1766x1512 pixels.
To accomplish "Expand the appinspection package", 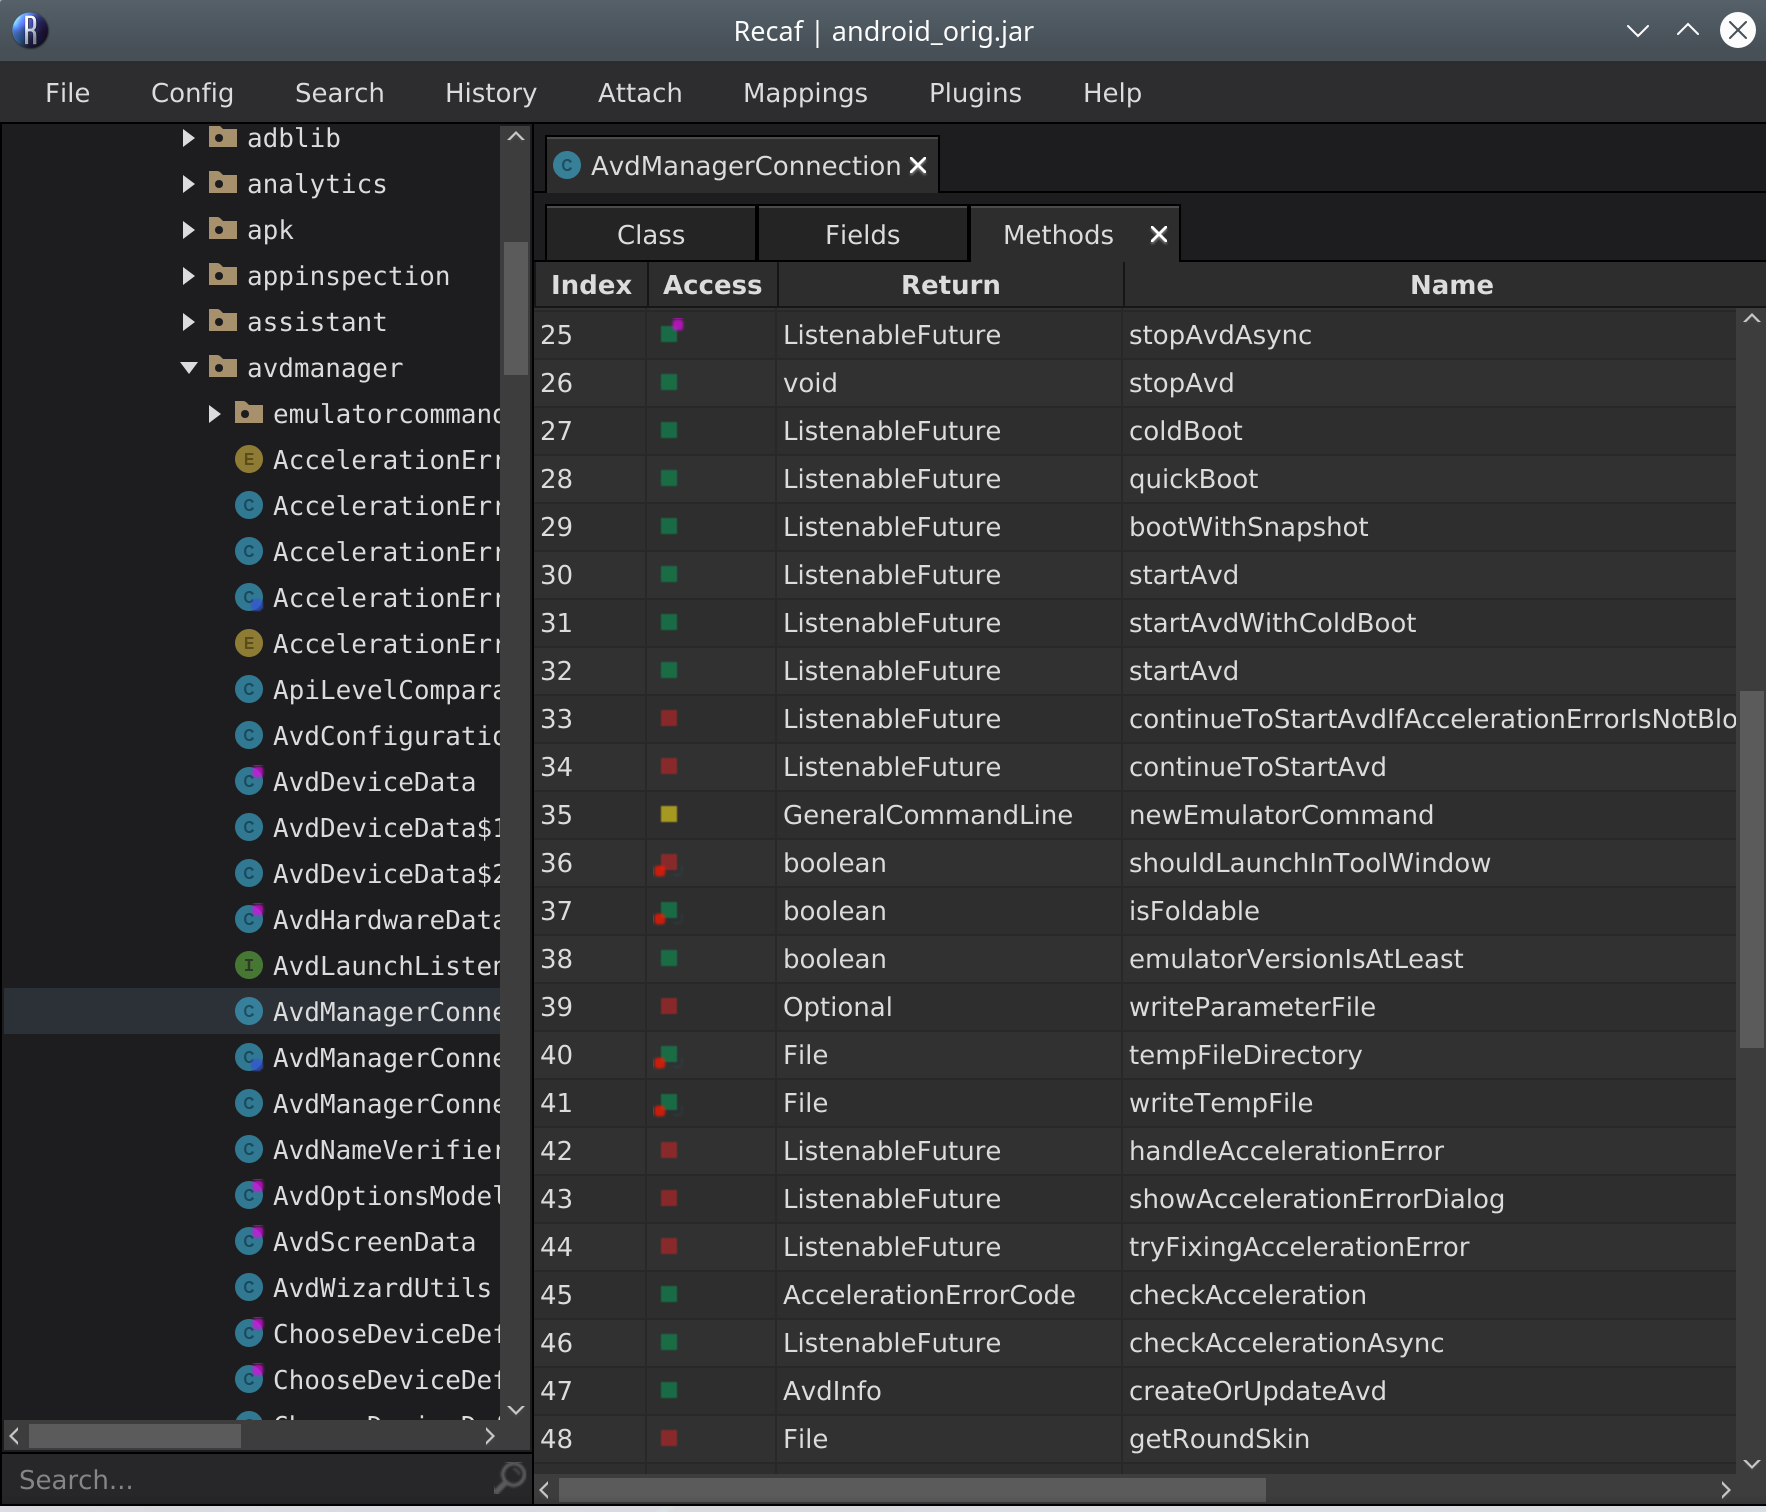I will pyautogui.click(x=188, y=276).
